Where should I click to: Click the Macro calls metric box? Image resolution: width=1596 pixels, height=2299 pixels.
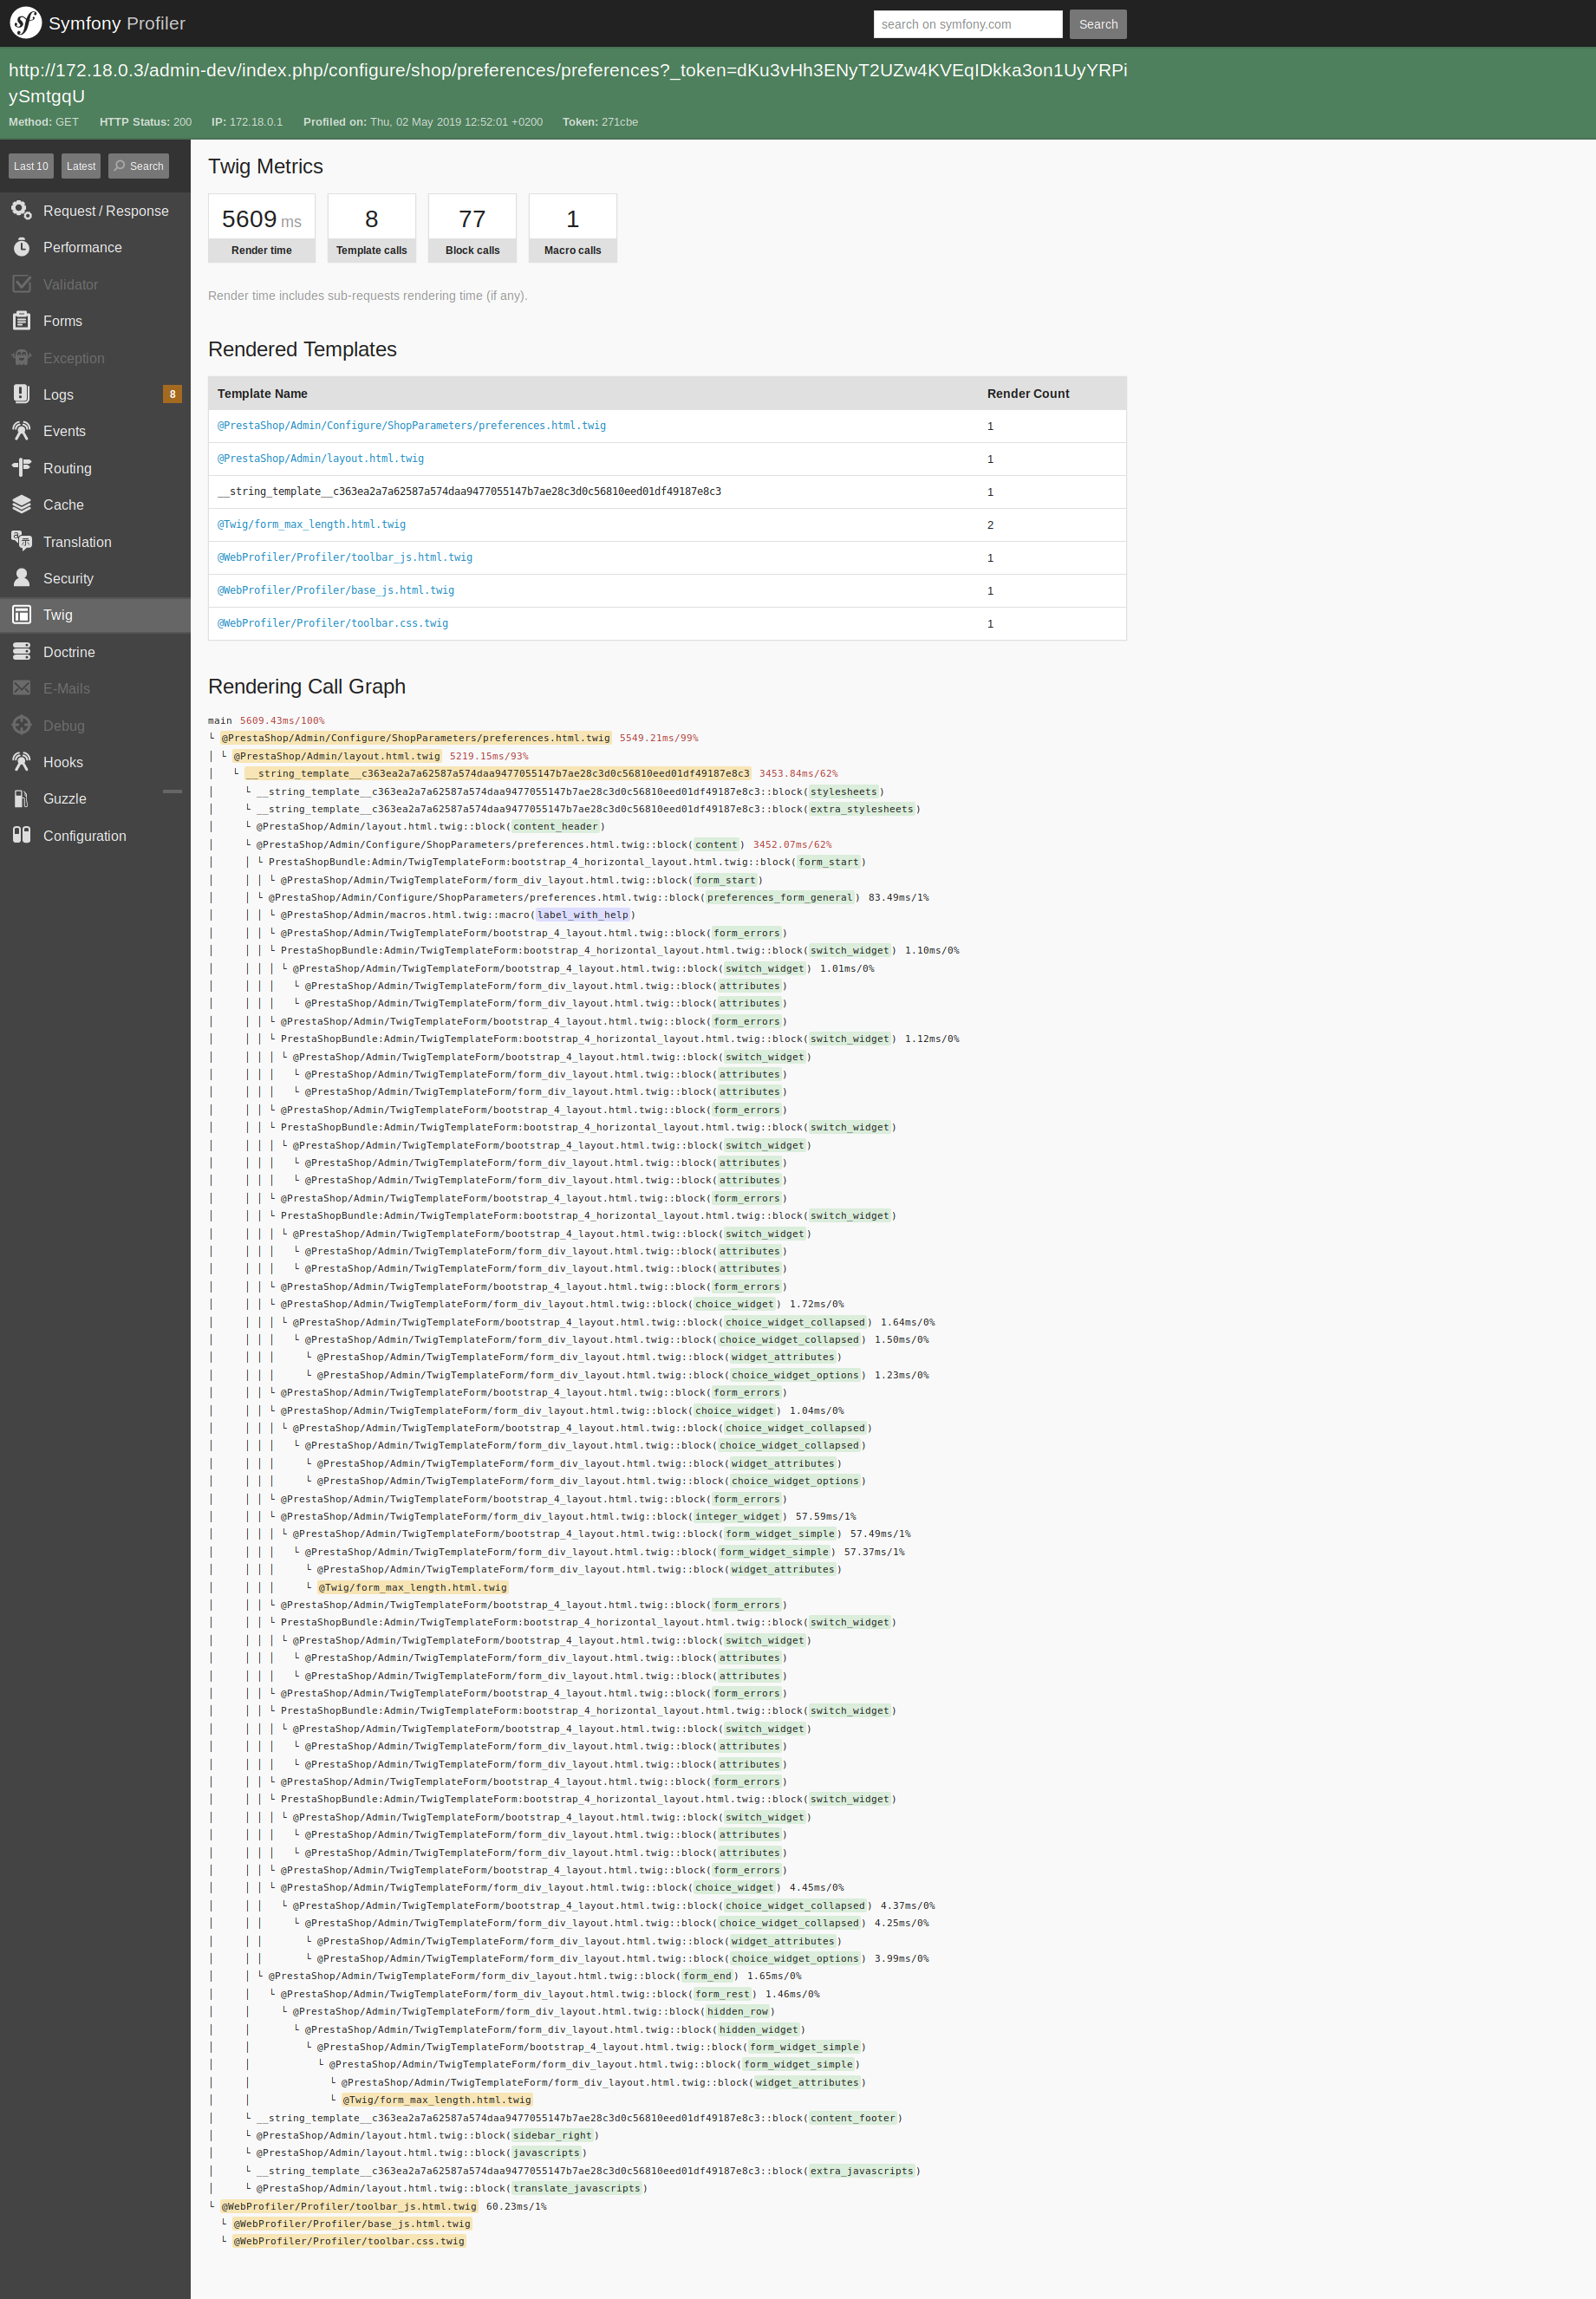pos(572,228)
